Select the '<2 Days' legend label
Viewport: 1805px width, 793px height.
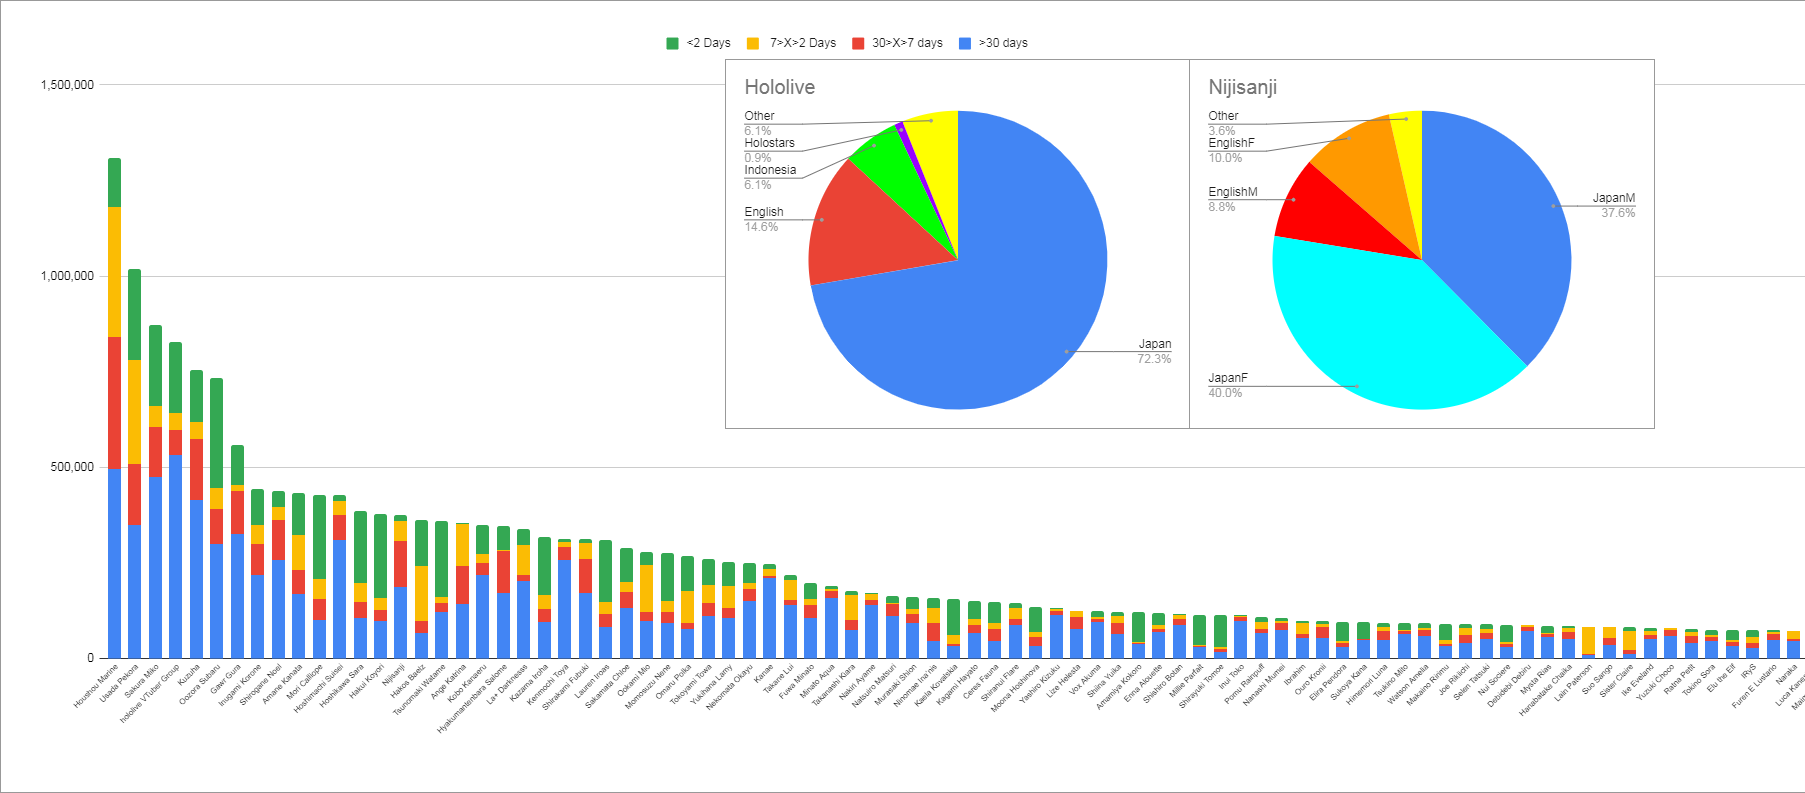coord(709,43)
